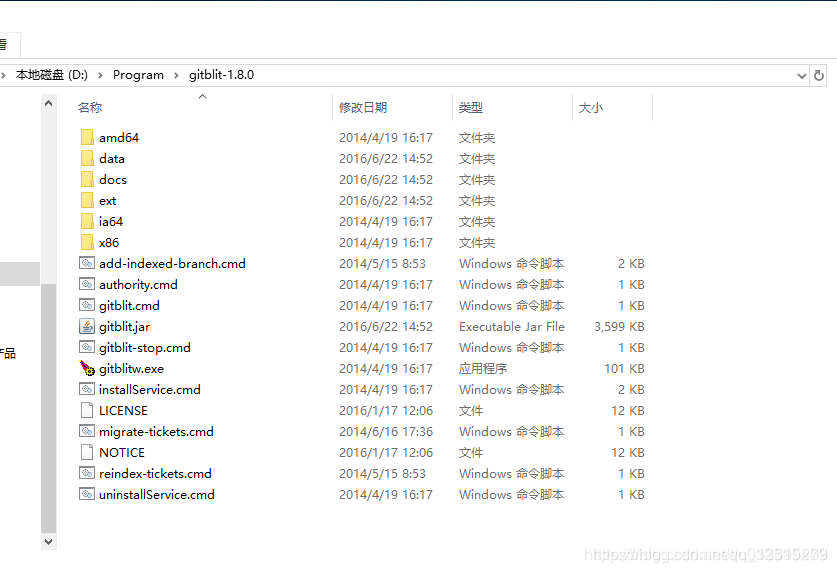837x573 pixels.
Task: Open the address bar history dropdown
Action: pyautogui.click(x=801, y=75)
